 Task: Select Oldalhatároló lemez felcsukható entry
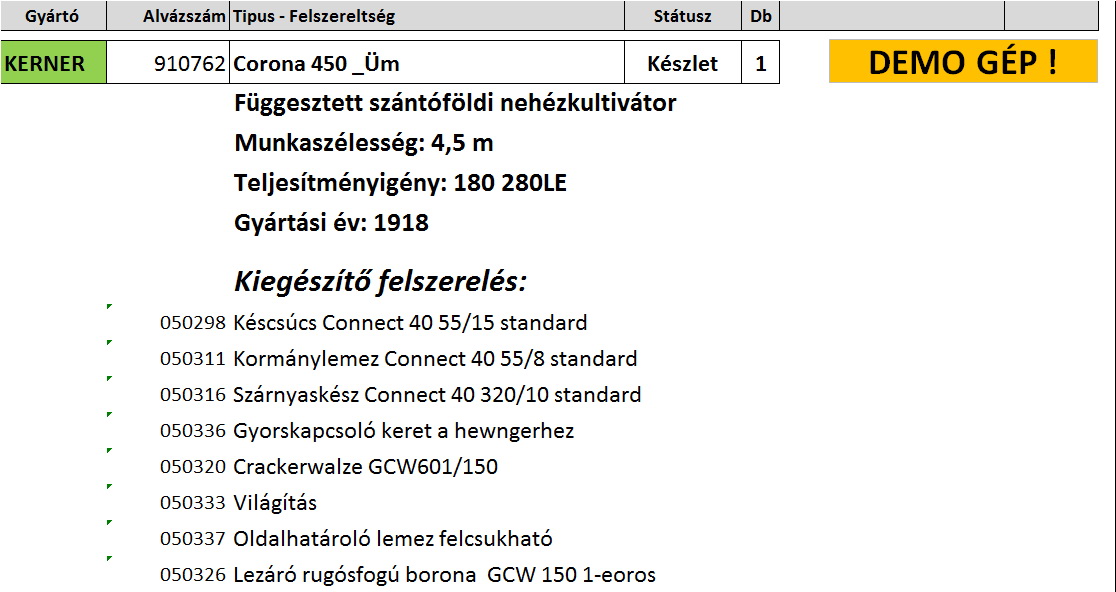pos(393,539)
